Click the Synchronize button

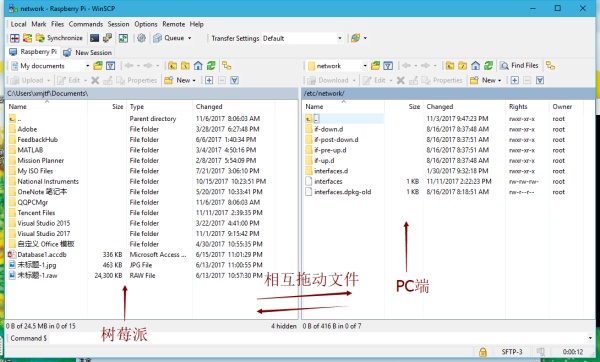(59, 38)
